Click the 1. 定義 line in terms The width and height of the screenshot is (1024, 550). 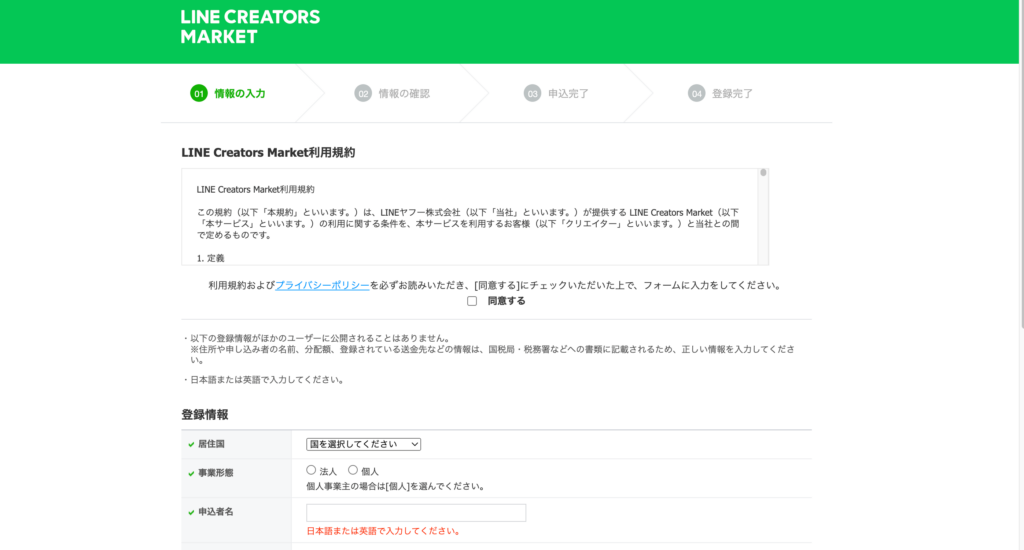(x=210, y=258)
